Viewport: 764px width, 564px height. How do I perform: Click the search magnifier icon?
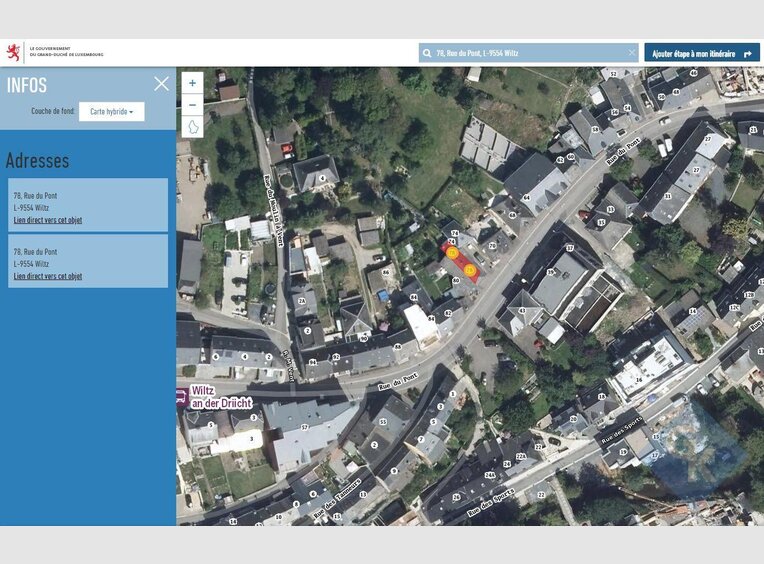[x=427, y=53]
